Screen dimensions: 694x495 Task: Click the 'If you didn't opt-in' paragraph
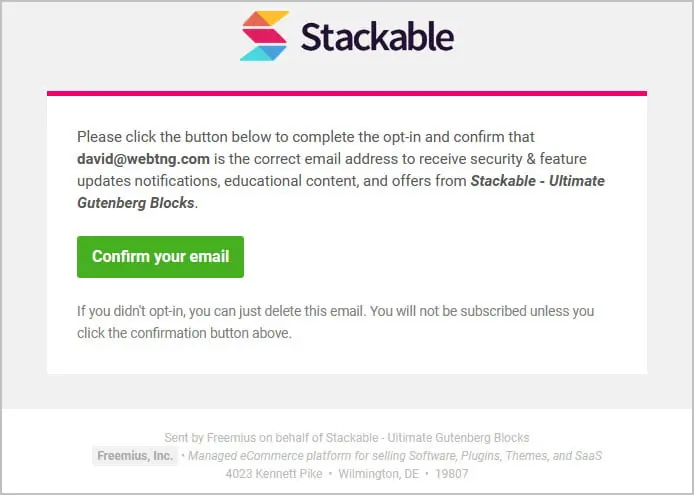(335, 322)
